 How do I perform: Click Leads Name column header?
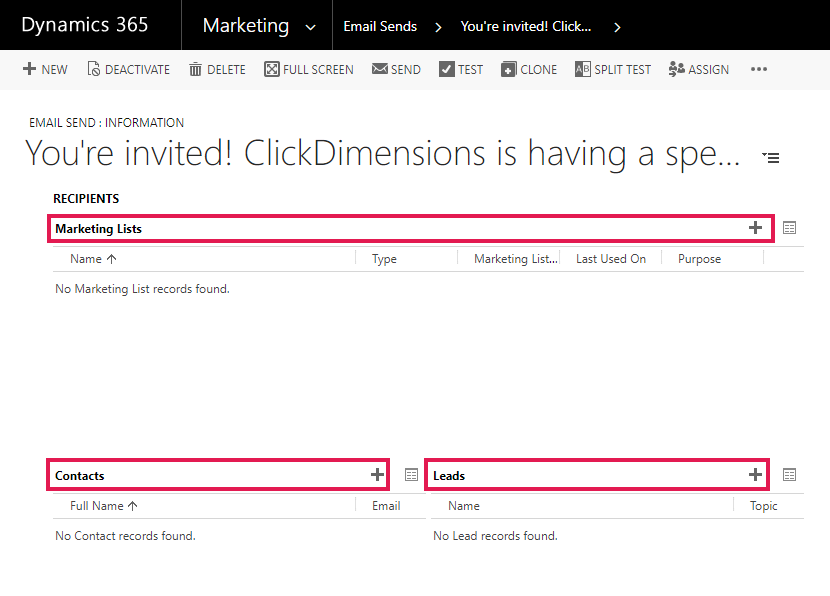(x=464, y=505)
